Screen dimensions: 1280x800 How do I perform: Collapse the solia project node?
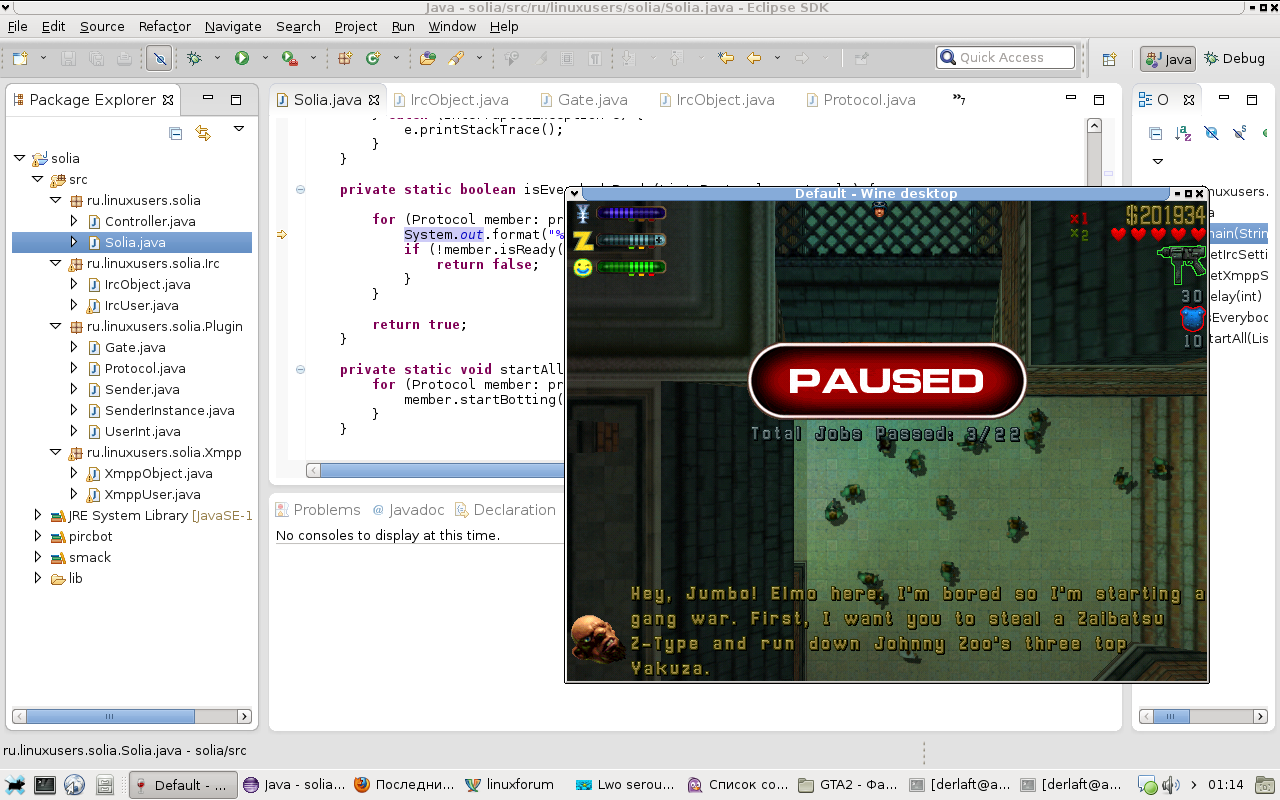pyautogui.click(x=19, y=158)
